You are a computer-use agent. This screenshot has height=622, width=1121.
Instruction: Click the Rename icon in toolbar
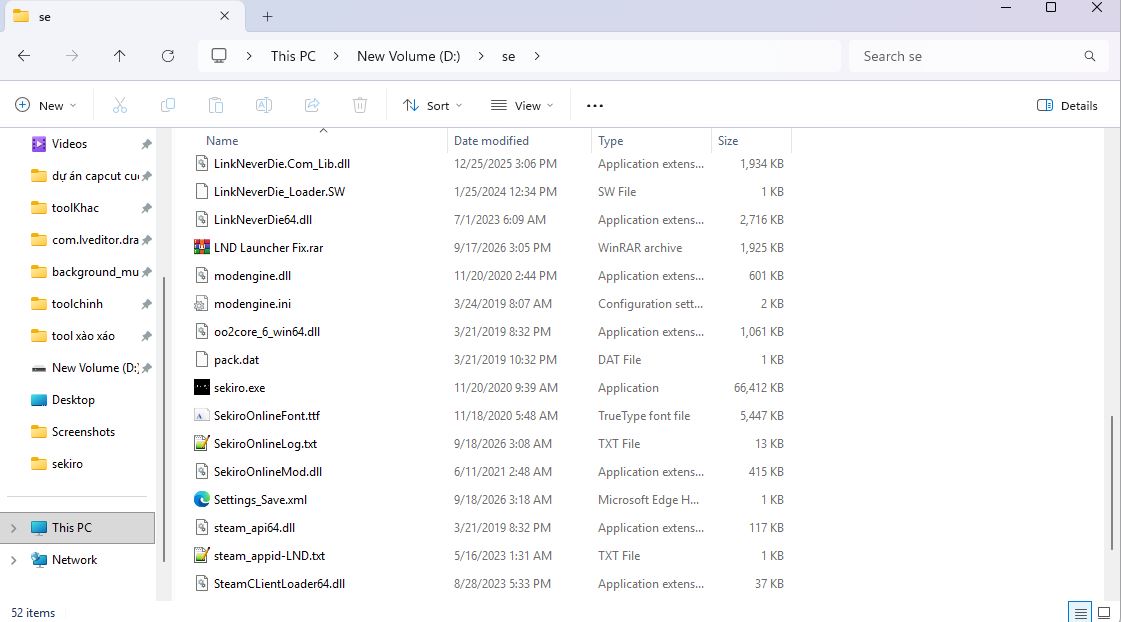coord(264,105)
